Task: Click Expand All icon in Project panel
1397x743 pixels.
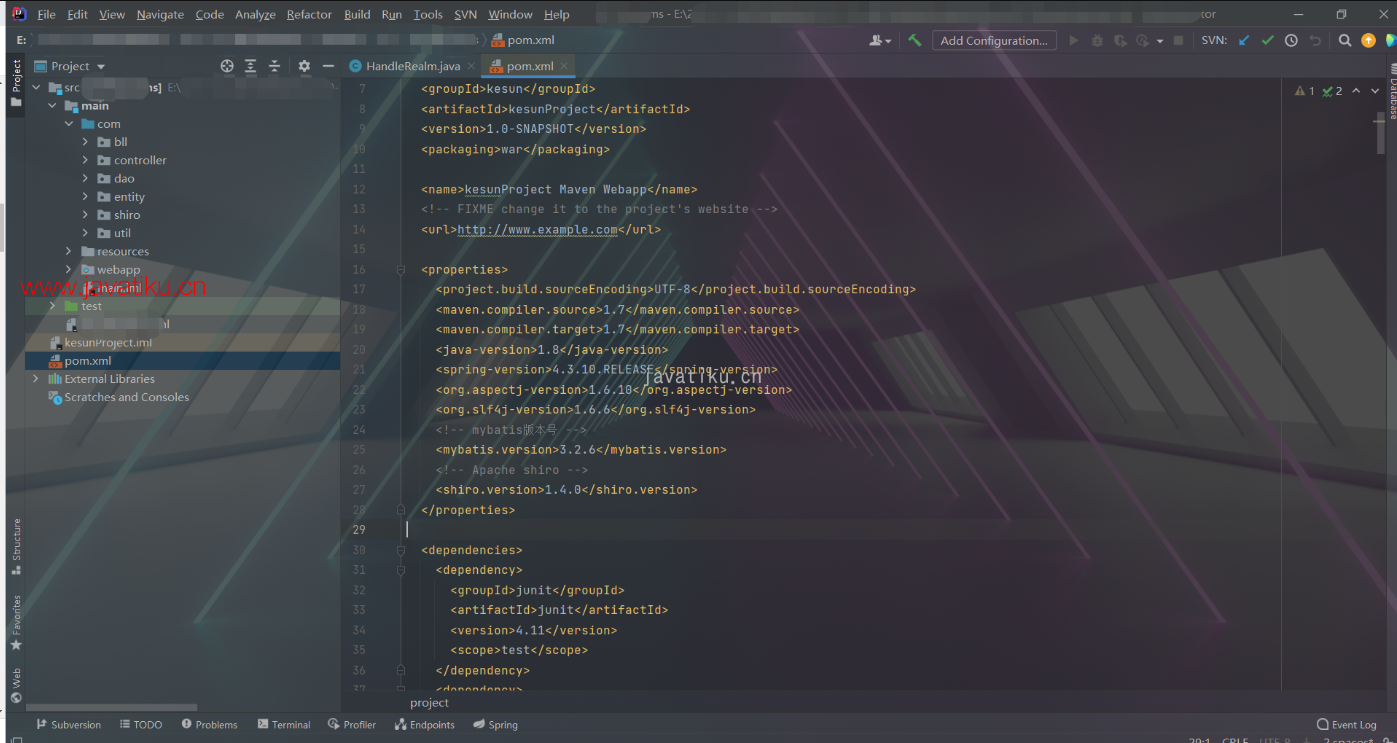Action: 251,66
